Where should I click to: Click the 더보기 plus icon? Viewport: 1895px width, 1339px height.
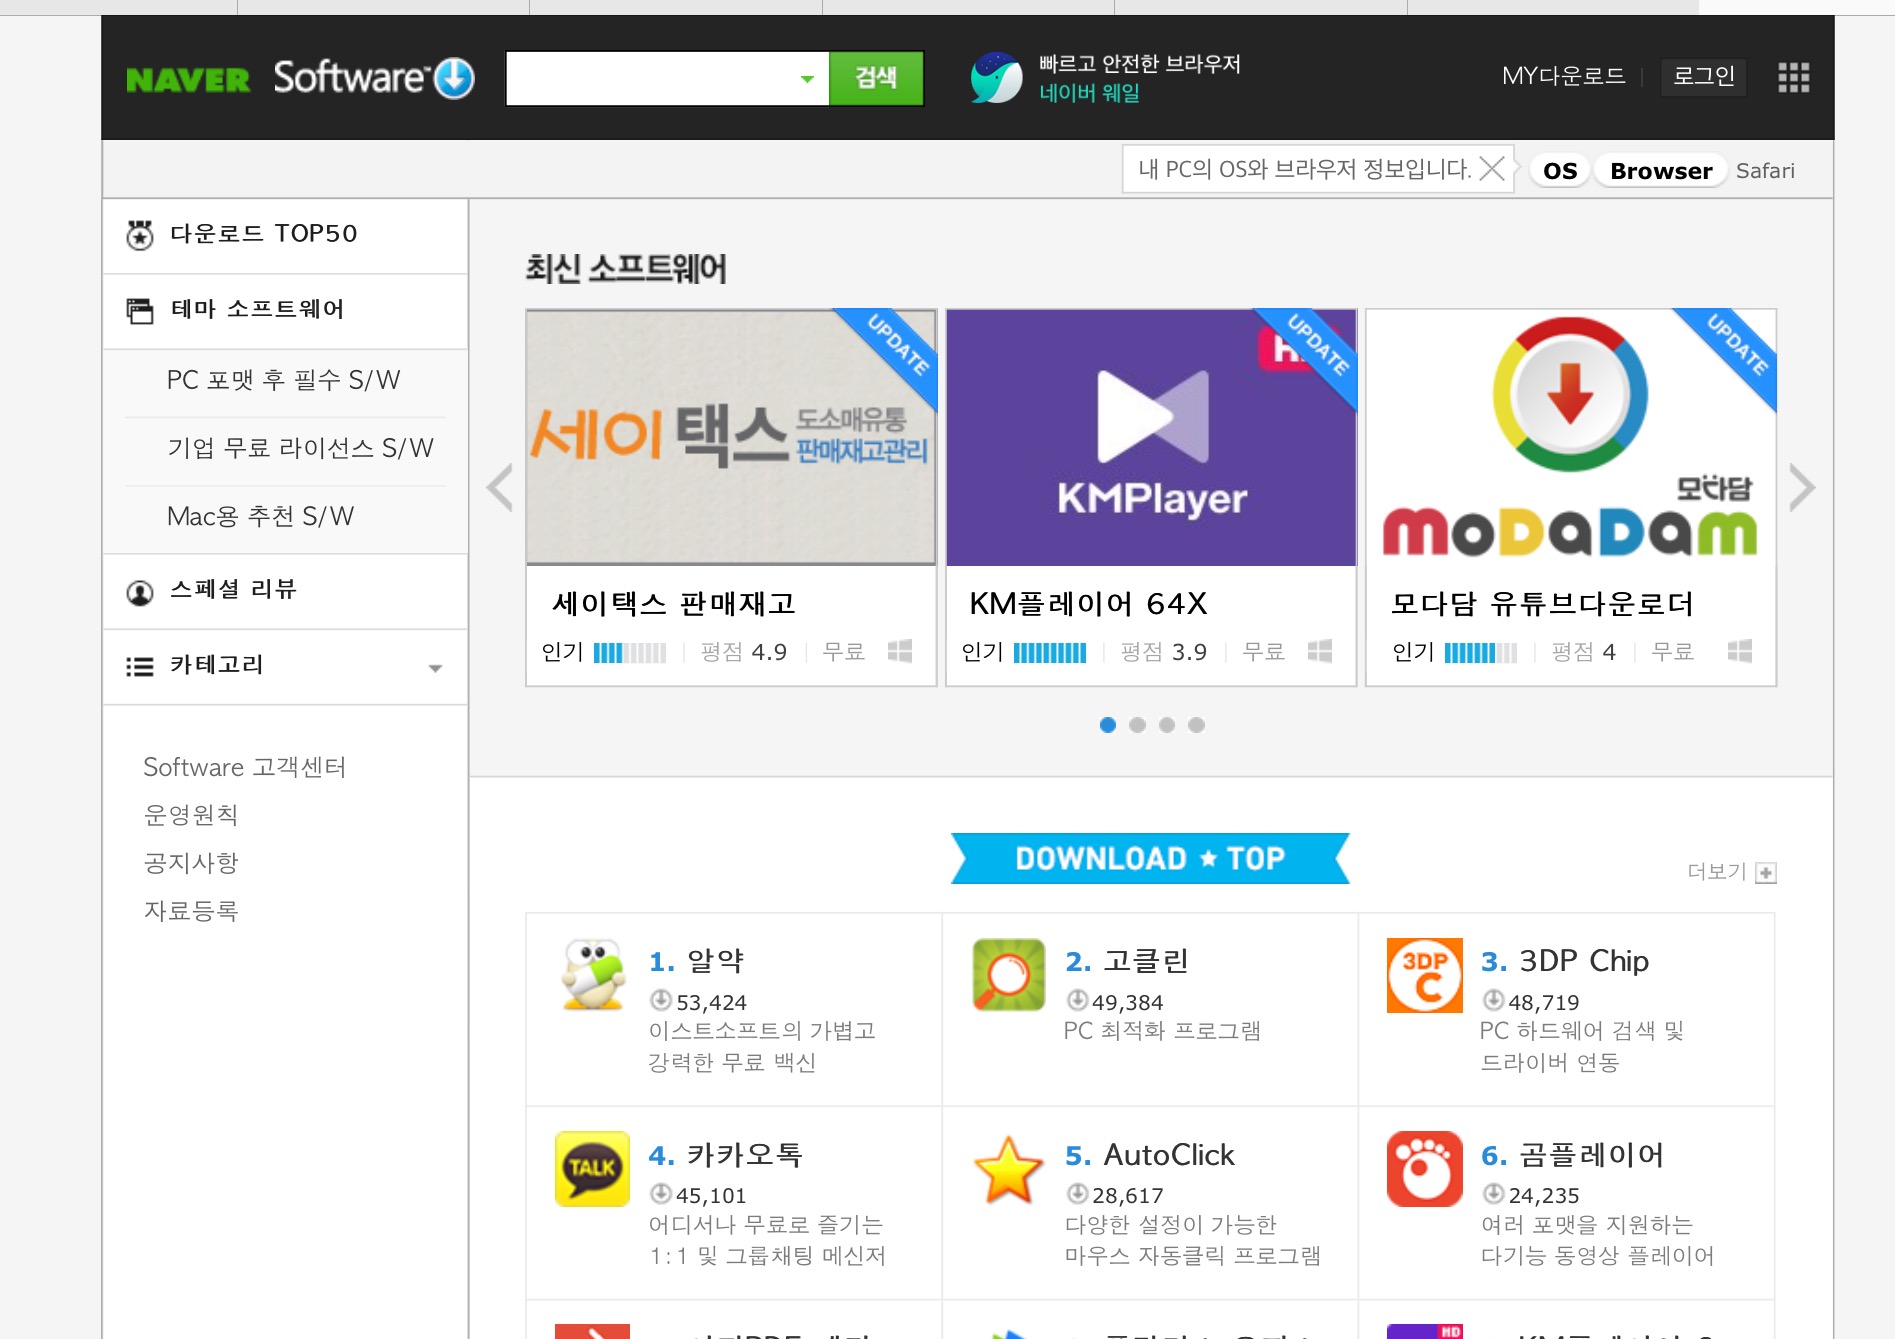click(1766, 873)
